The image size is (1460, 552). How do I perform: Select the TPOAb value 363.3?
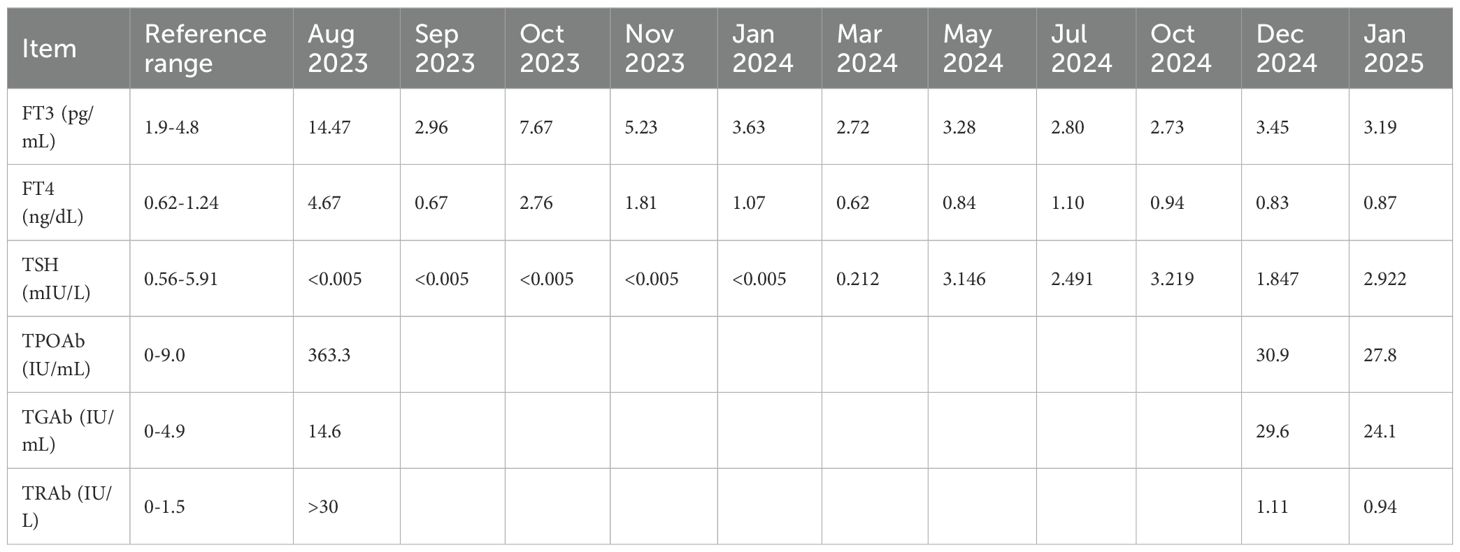click(332, 355)
